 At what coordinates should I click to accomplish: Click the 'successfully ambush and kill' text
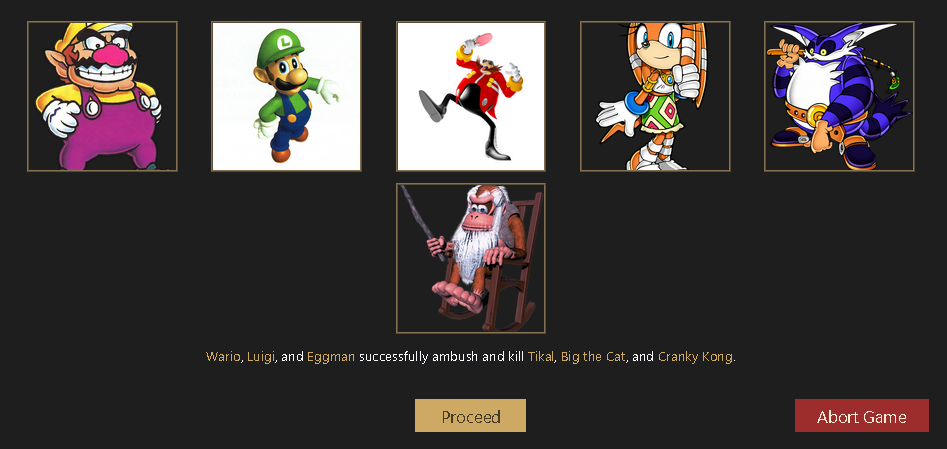[441, 357]
